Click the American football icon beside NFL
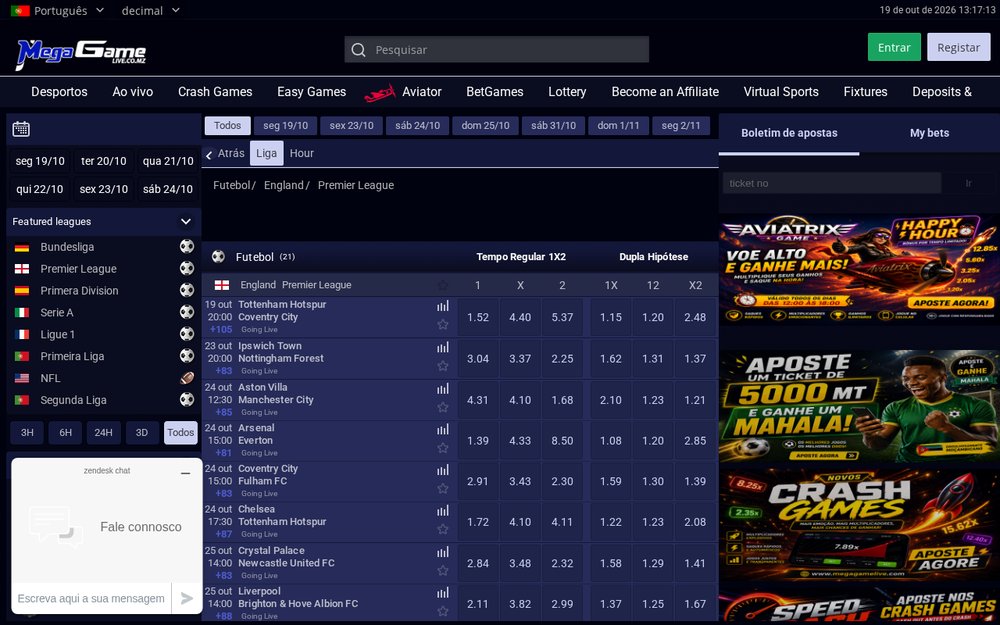The image size is (1000, 625). tap(187, 378)
